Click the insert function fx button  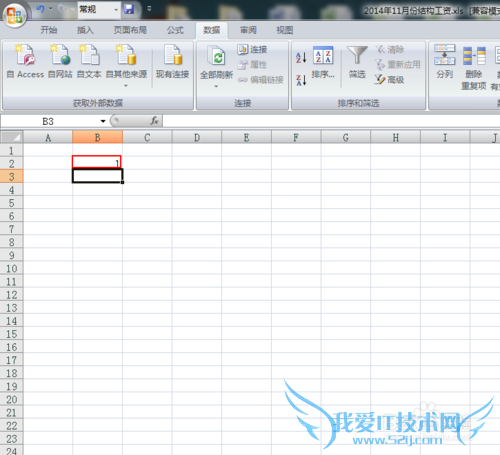[154, 121]
